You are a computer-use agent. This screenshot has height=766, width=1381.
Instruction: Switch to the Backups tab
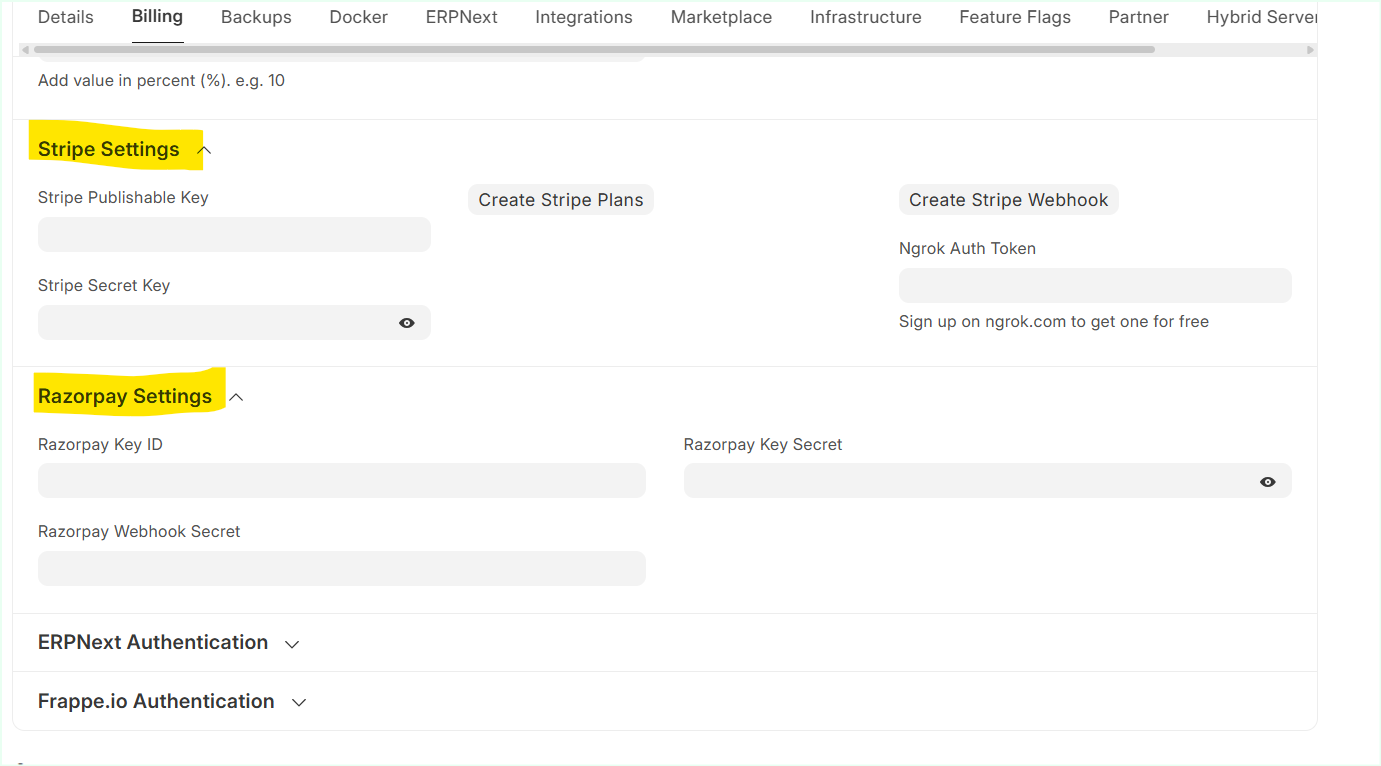click(x=256, y=17)
